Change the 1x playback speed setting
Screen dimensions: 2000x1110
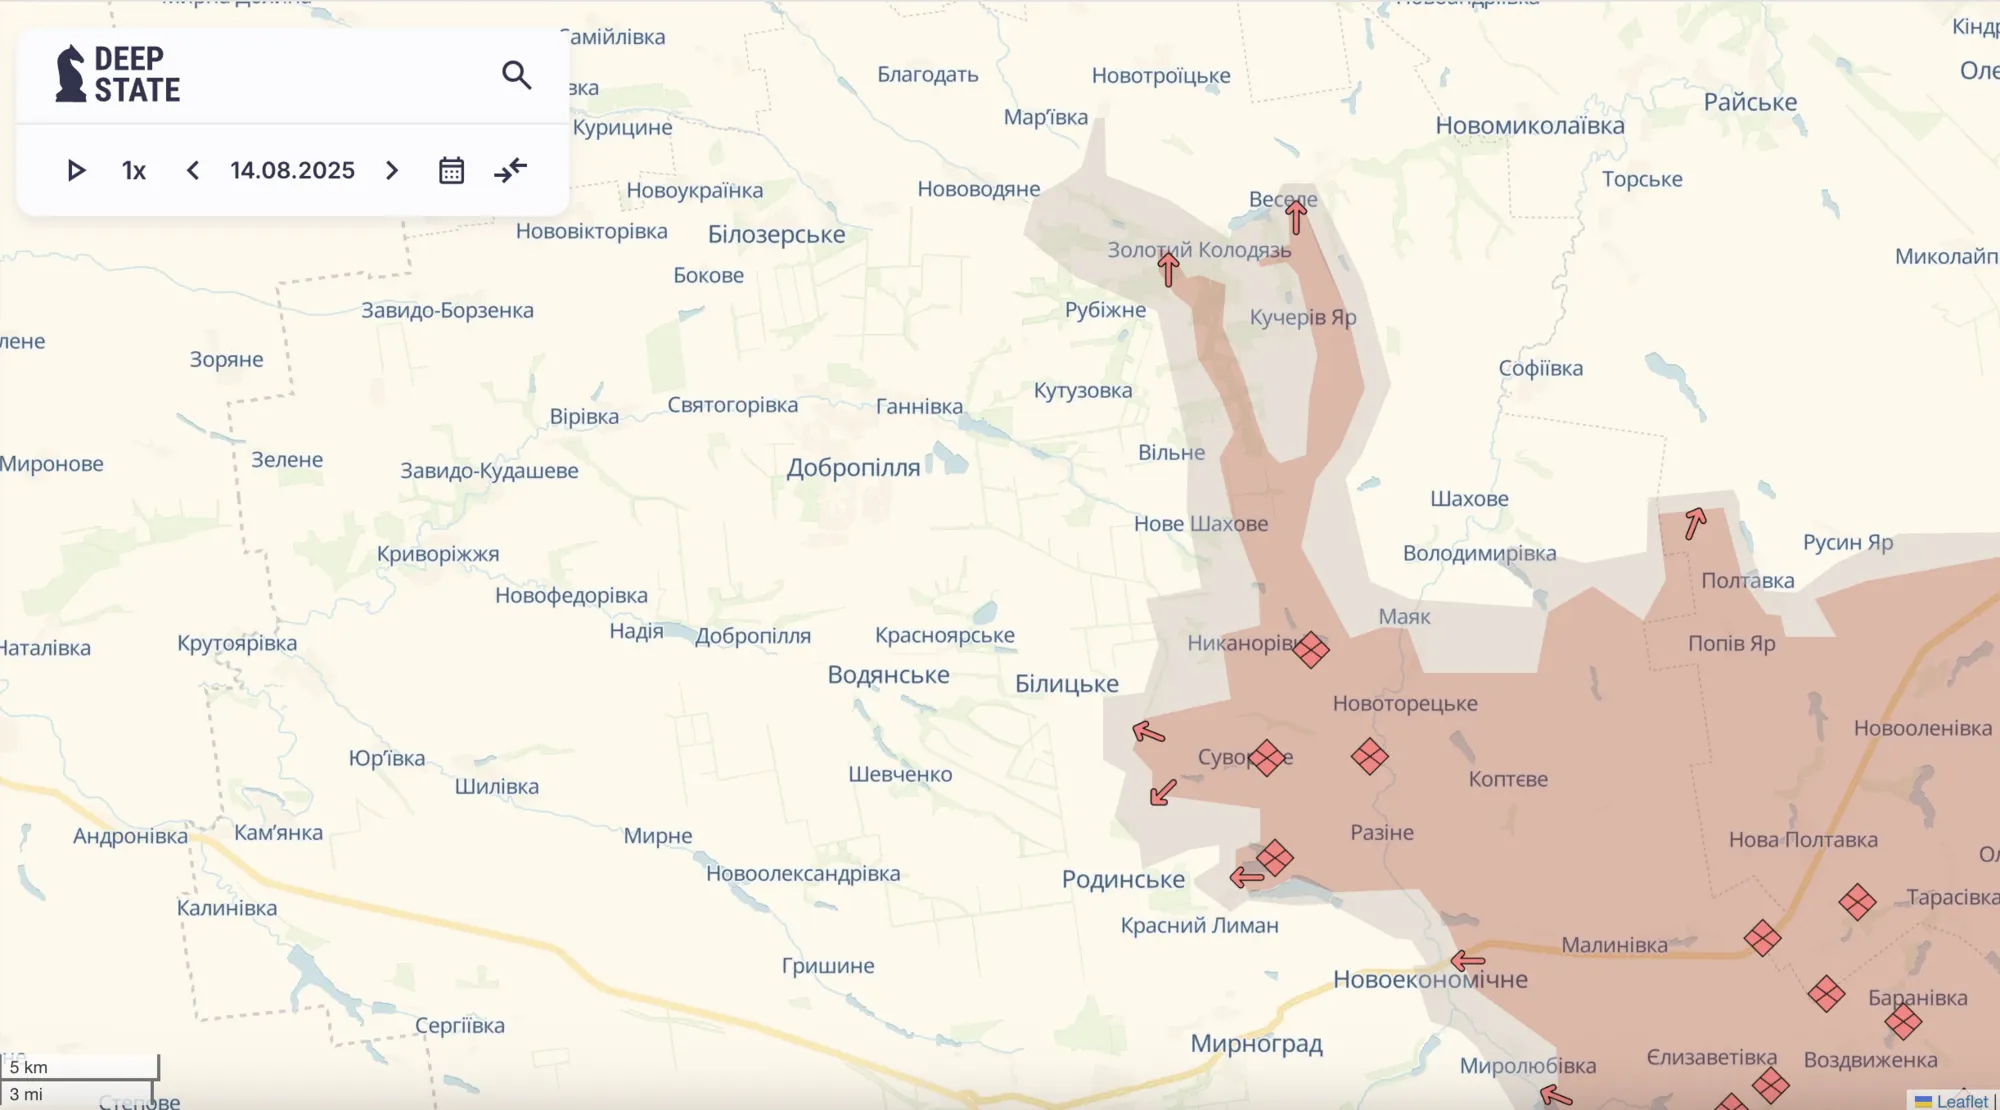coord(134,170)
